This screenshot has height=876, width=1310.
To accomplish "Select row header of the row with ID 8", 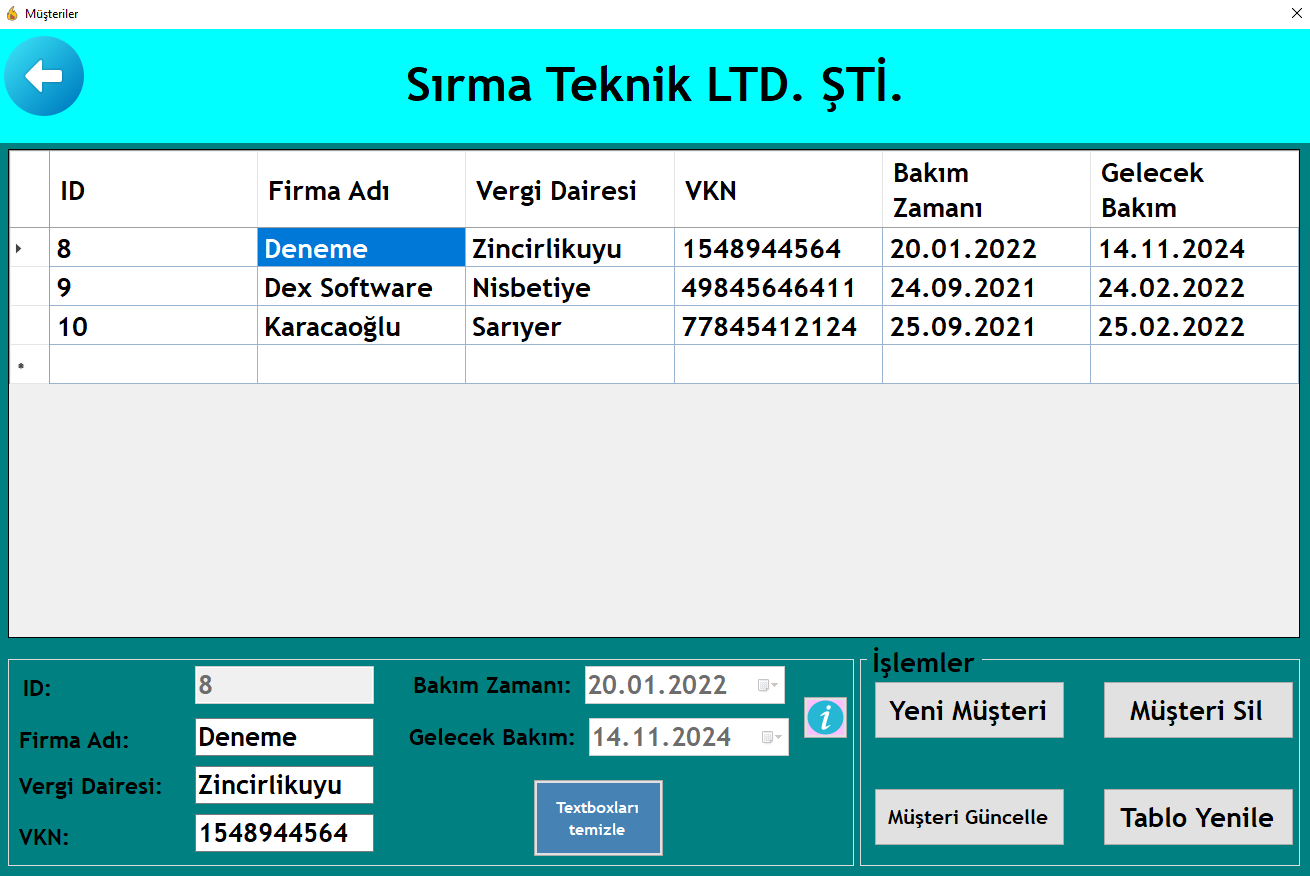I will click(29, 248).
